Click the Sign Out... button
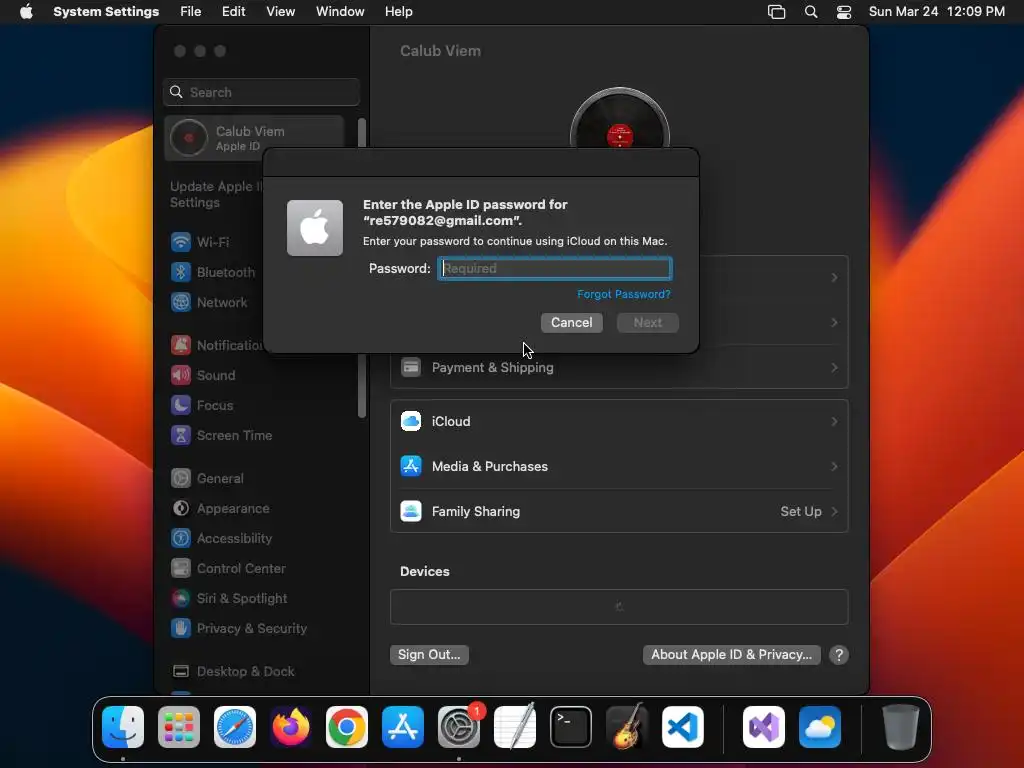Viewport: 1024px width, 768px height. pyautogui.click(x=429, y=655)
